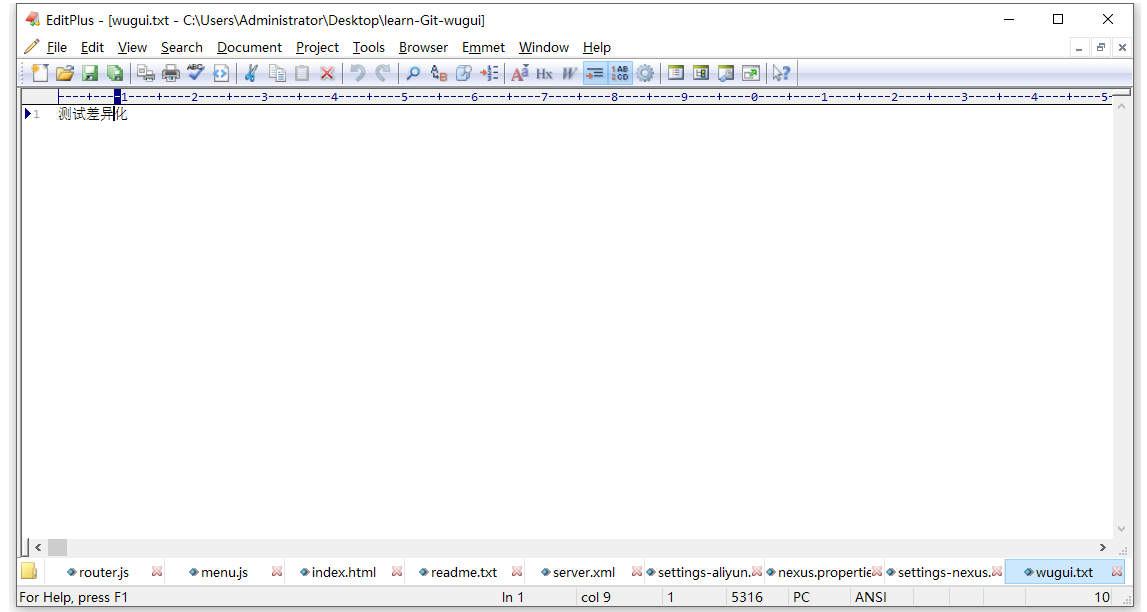Switch to the router.js document tab
Screen dimensions: 1147x612
point(104,573)
